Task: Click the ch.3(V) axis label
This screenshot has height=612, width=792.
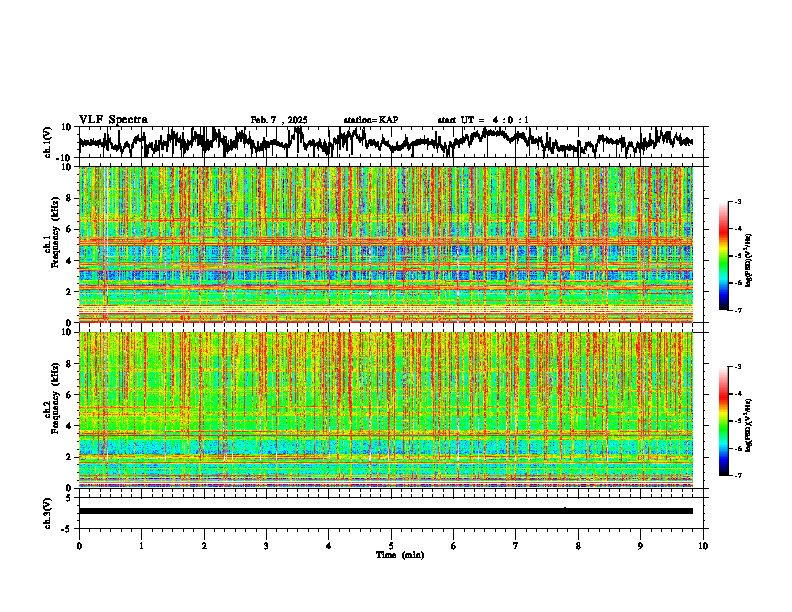Action: coord(48,513)
